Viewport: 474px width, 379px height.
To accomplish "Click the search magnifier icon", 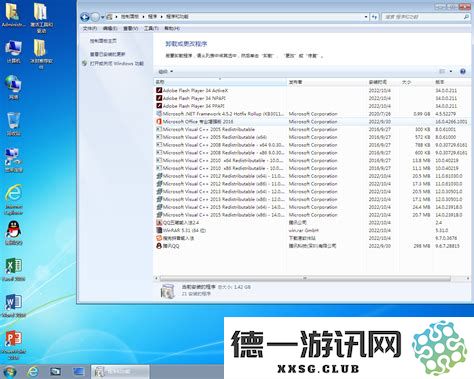I will [x=466, y=17].
